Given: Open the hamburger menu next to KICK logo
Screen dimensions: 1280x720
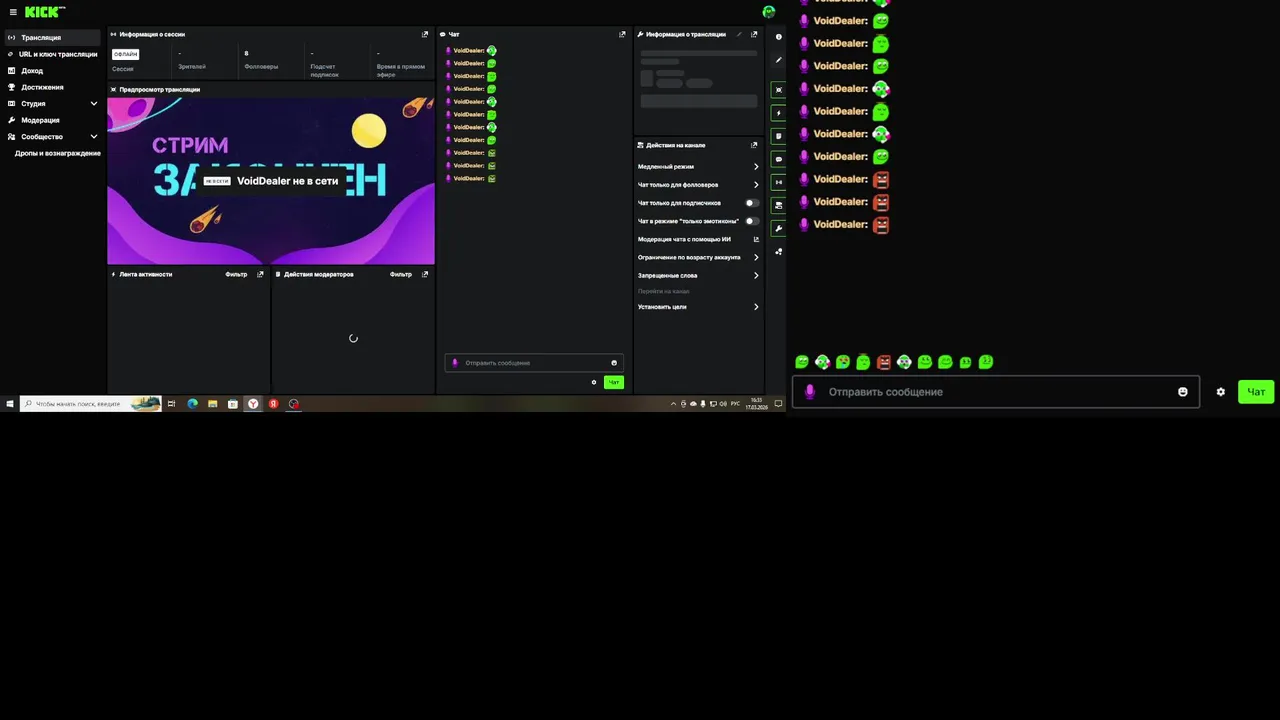Looking at the screenshot, I should [13, 12].
